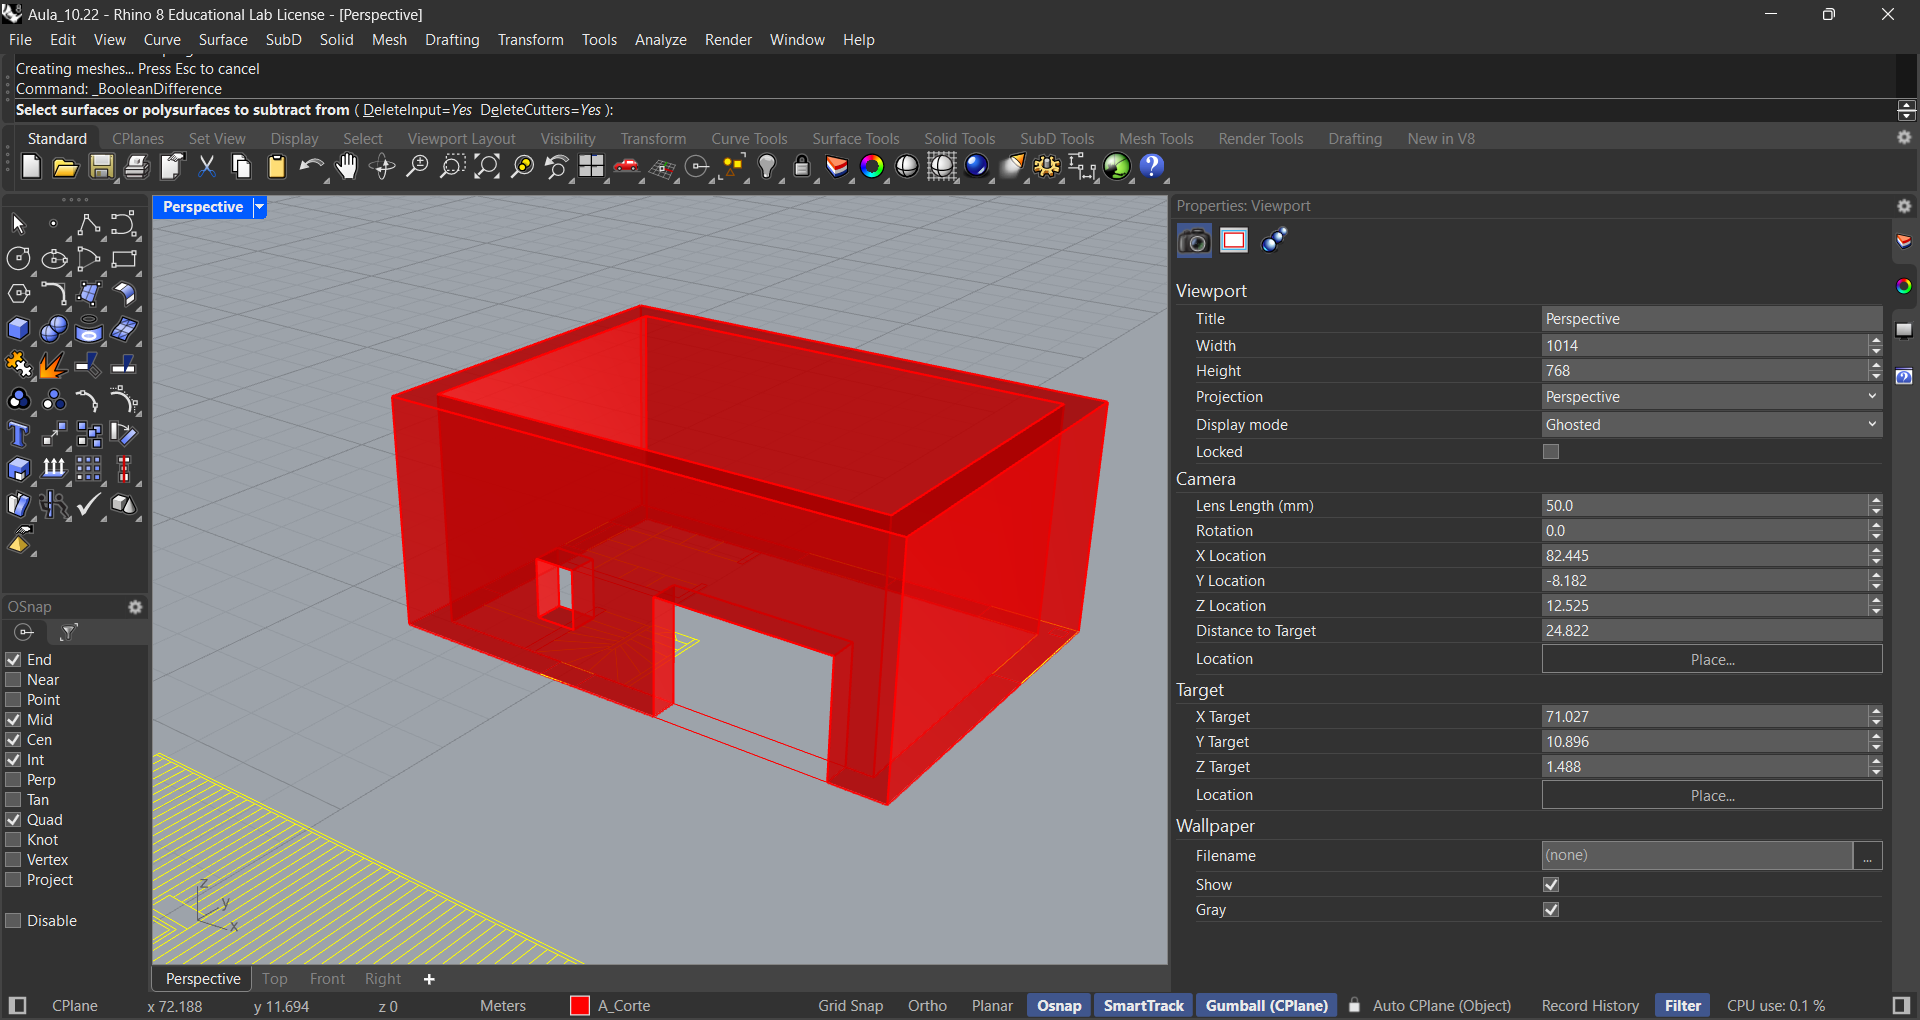Viewport: 1920px width, 1020px height.
Task: Paste from the clipboard with the Paste icon
Action: point(277,167)
